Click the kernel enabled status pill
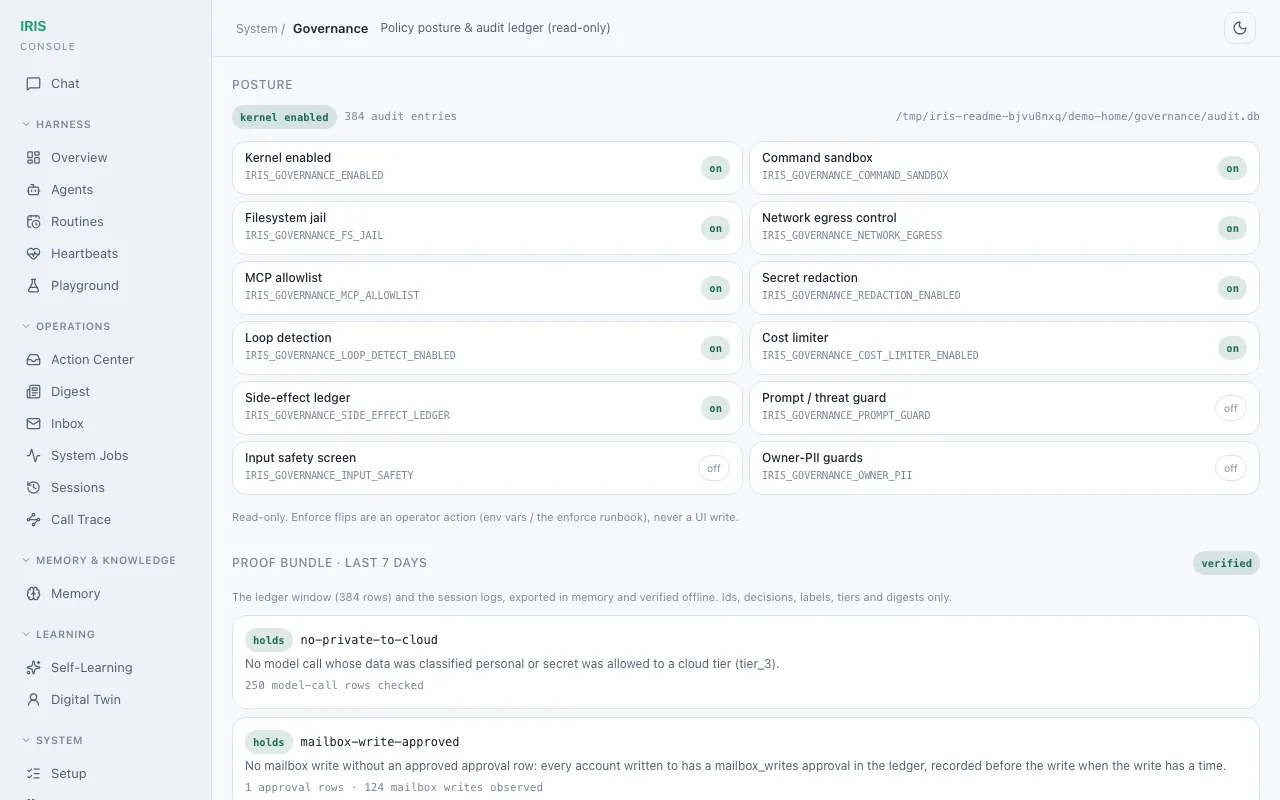 point(284,117)
